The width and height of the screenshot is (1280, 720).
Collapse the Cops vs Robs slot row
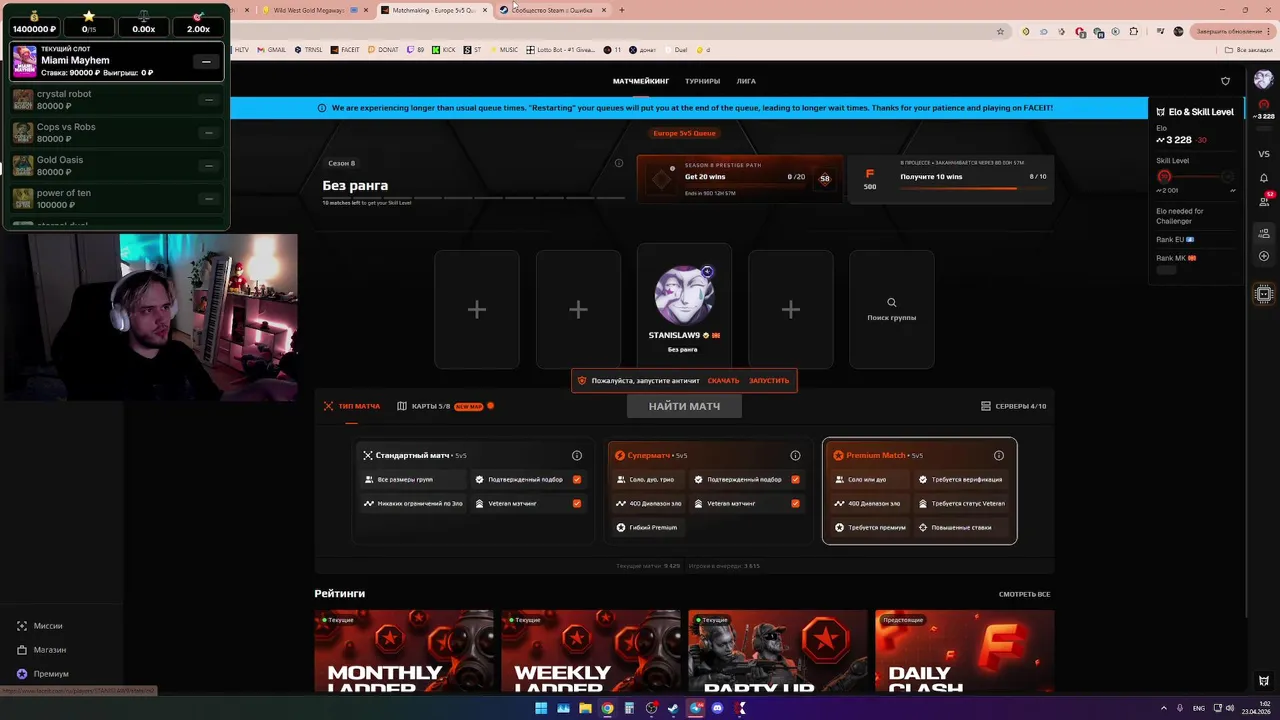(208, 133)
